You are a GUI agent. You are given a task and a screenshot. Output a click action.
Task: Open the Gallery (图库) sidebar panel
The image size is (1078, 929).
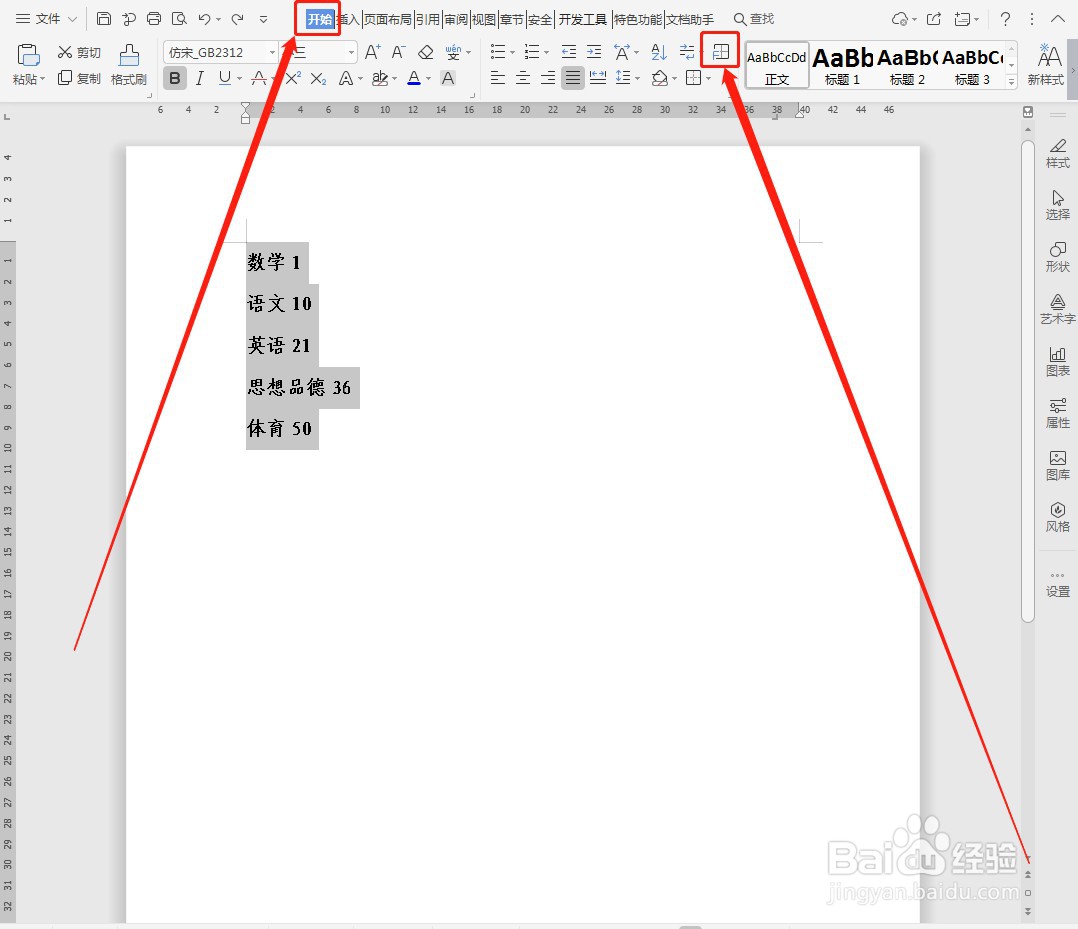(x=1057, y=465)
